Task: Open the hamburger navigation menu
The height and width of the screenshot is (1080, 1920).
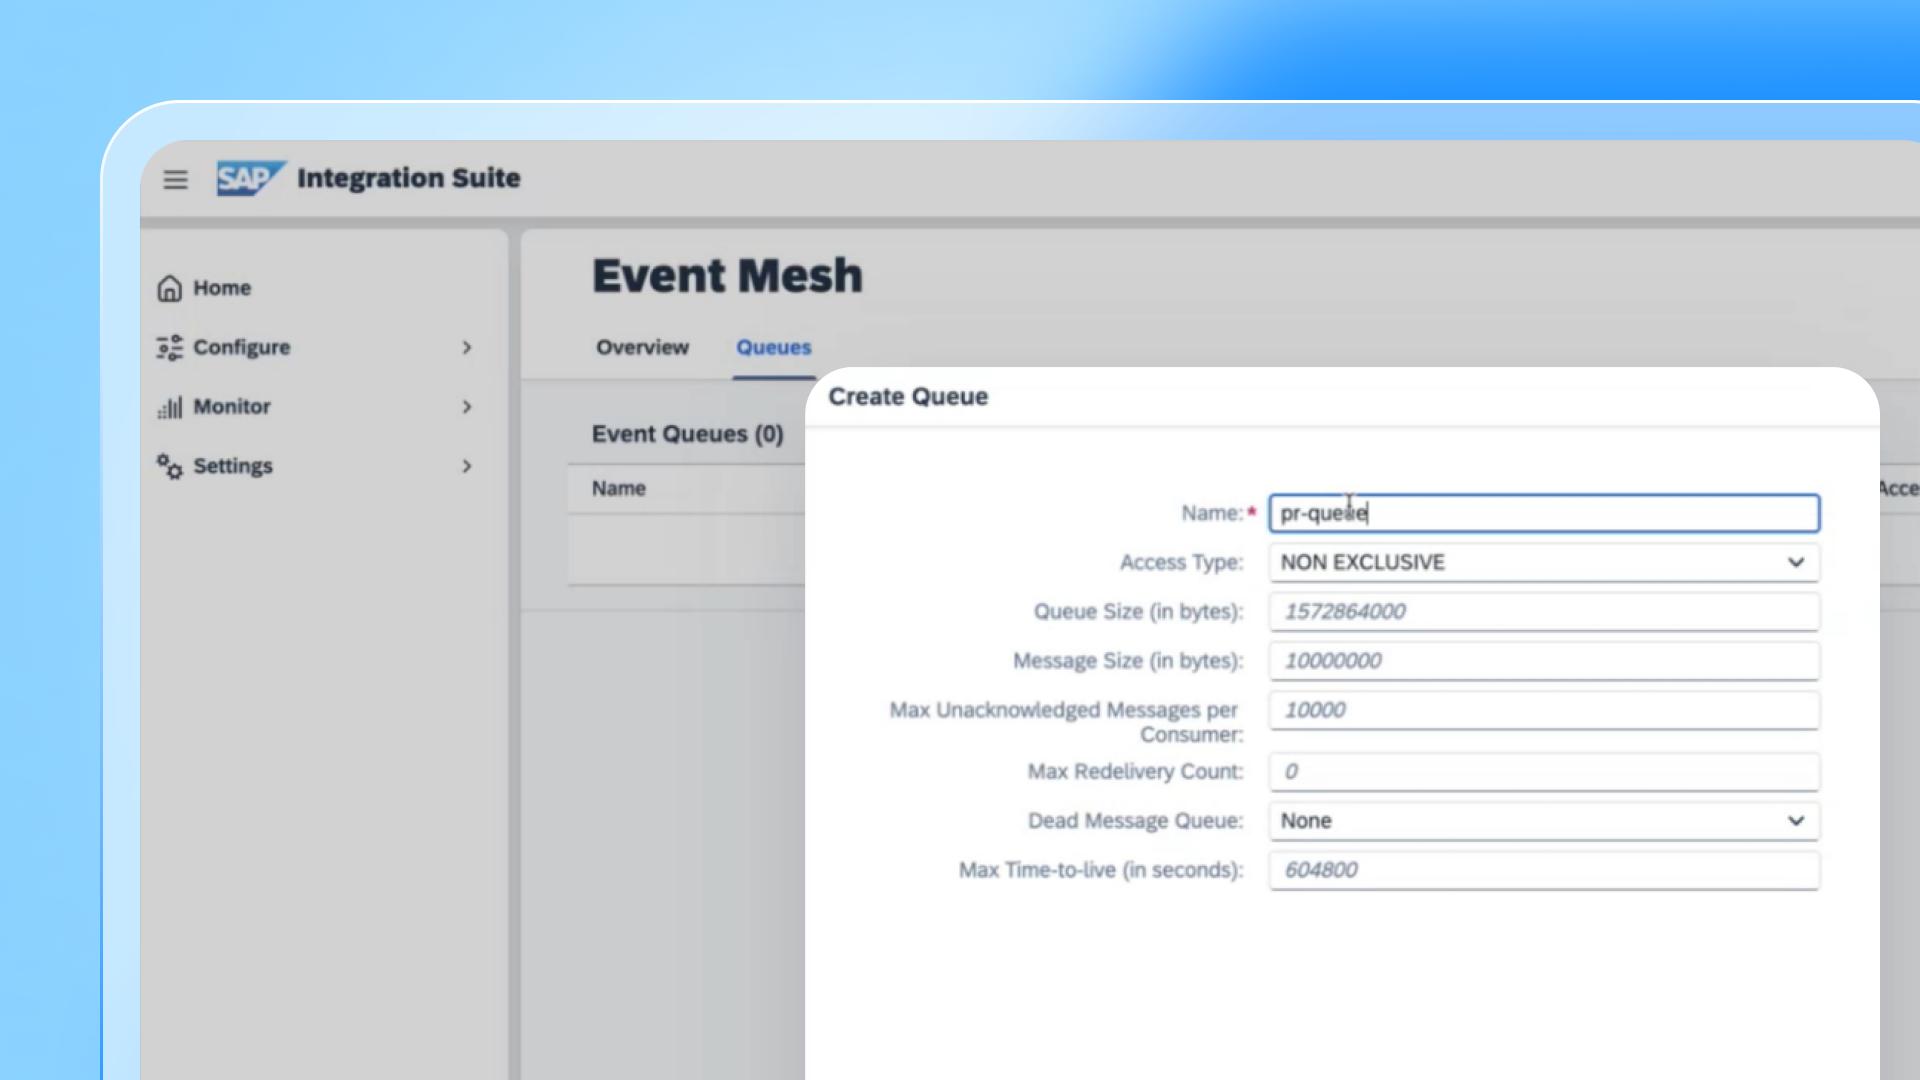Action: pyautogui.click(x=175, y=180)
